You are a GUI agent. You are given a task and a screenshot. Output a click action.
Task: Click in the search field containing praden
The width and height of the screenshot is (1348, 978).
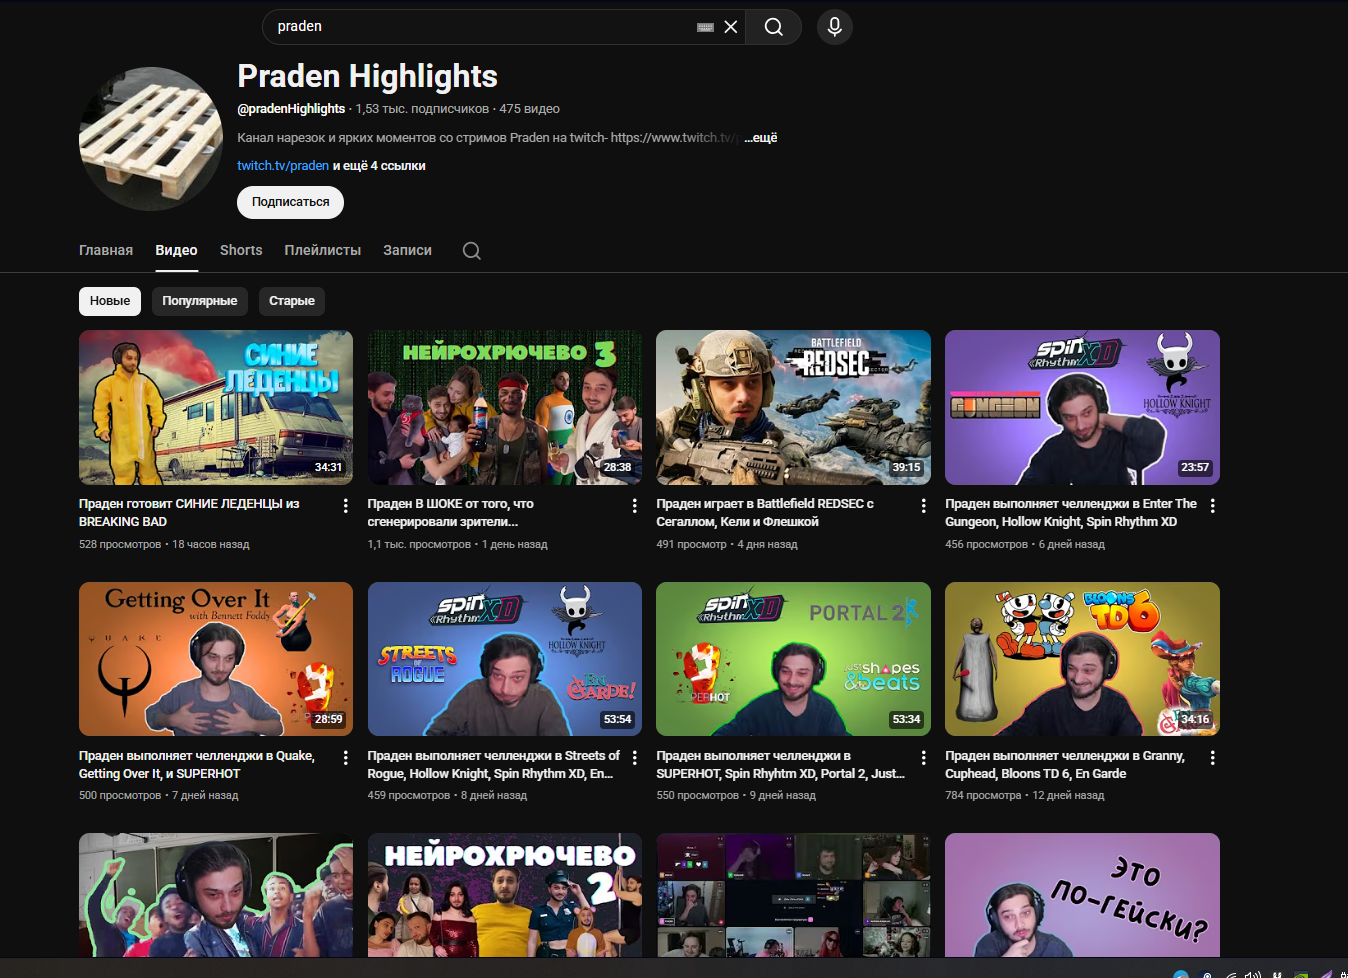point(480,27)
